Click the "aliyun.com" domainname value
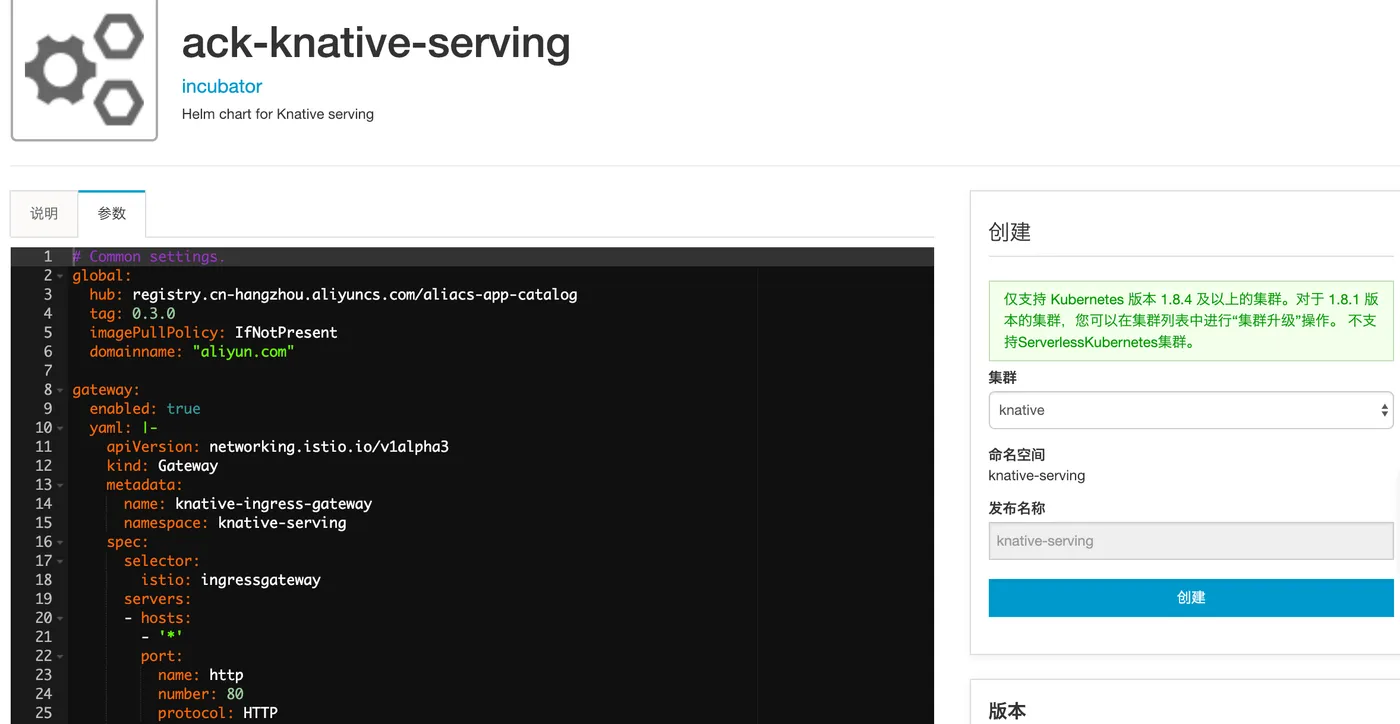This screenshot has height=724, width=1400. (243, 351)
